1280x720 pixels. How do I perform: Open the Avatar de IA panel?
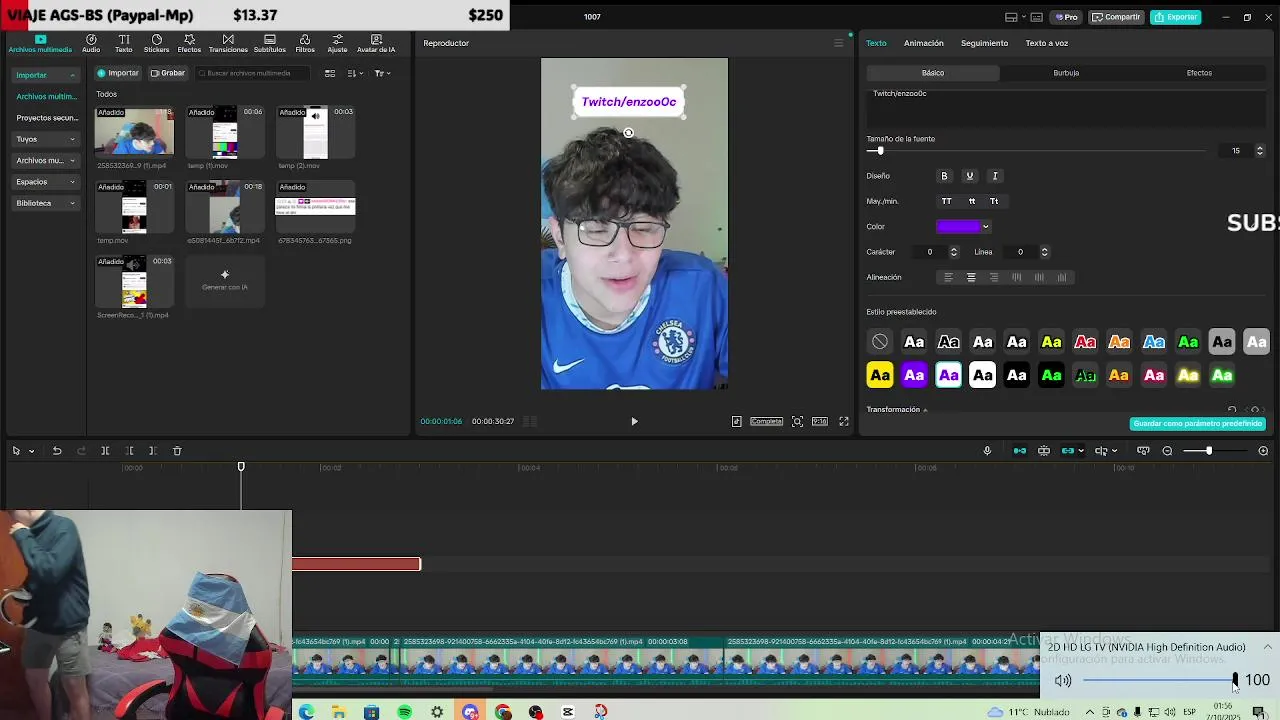(376, 43)
